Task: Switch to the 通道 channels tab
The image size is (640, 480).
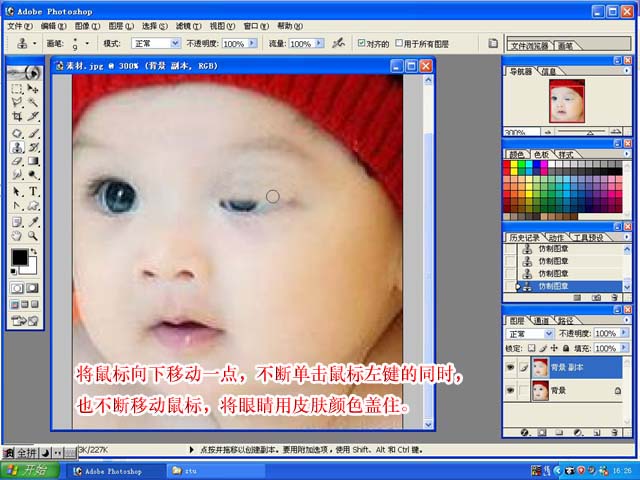Action: (x=541, y=321)
